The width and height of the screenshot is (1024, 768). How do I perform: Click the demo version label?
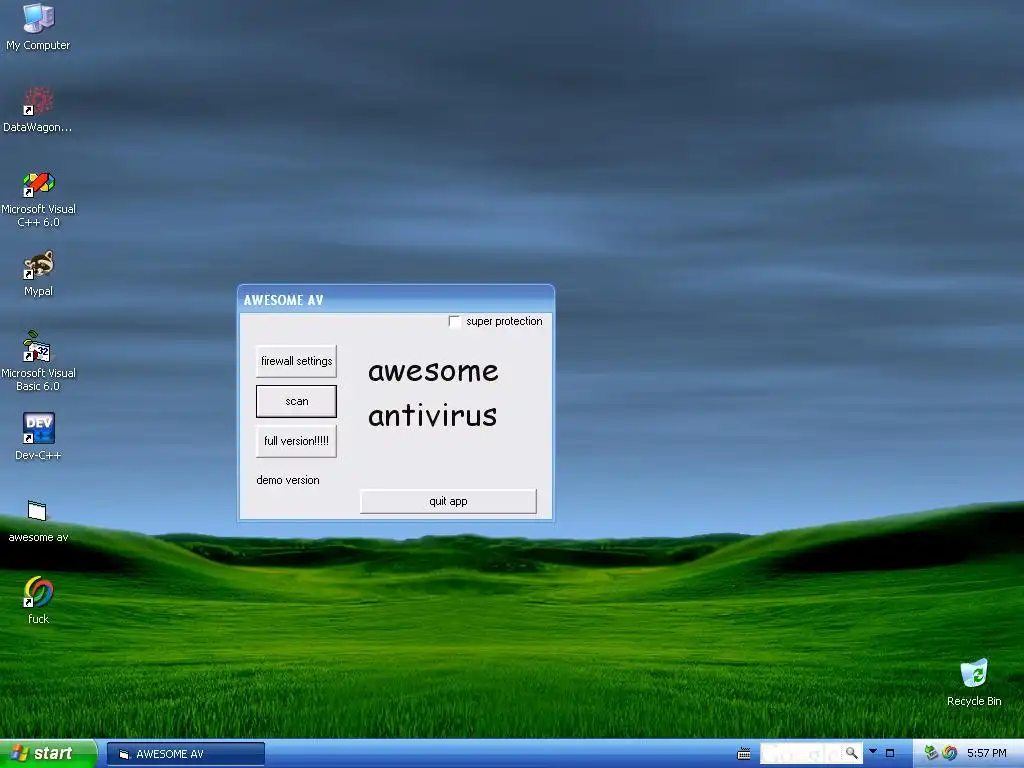coord(288,480)
